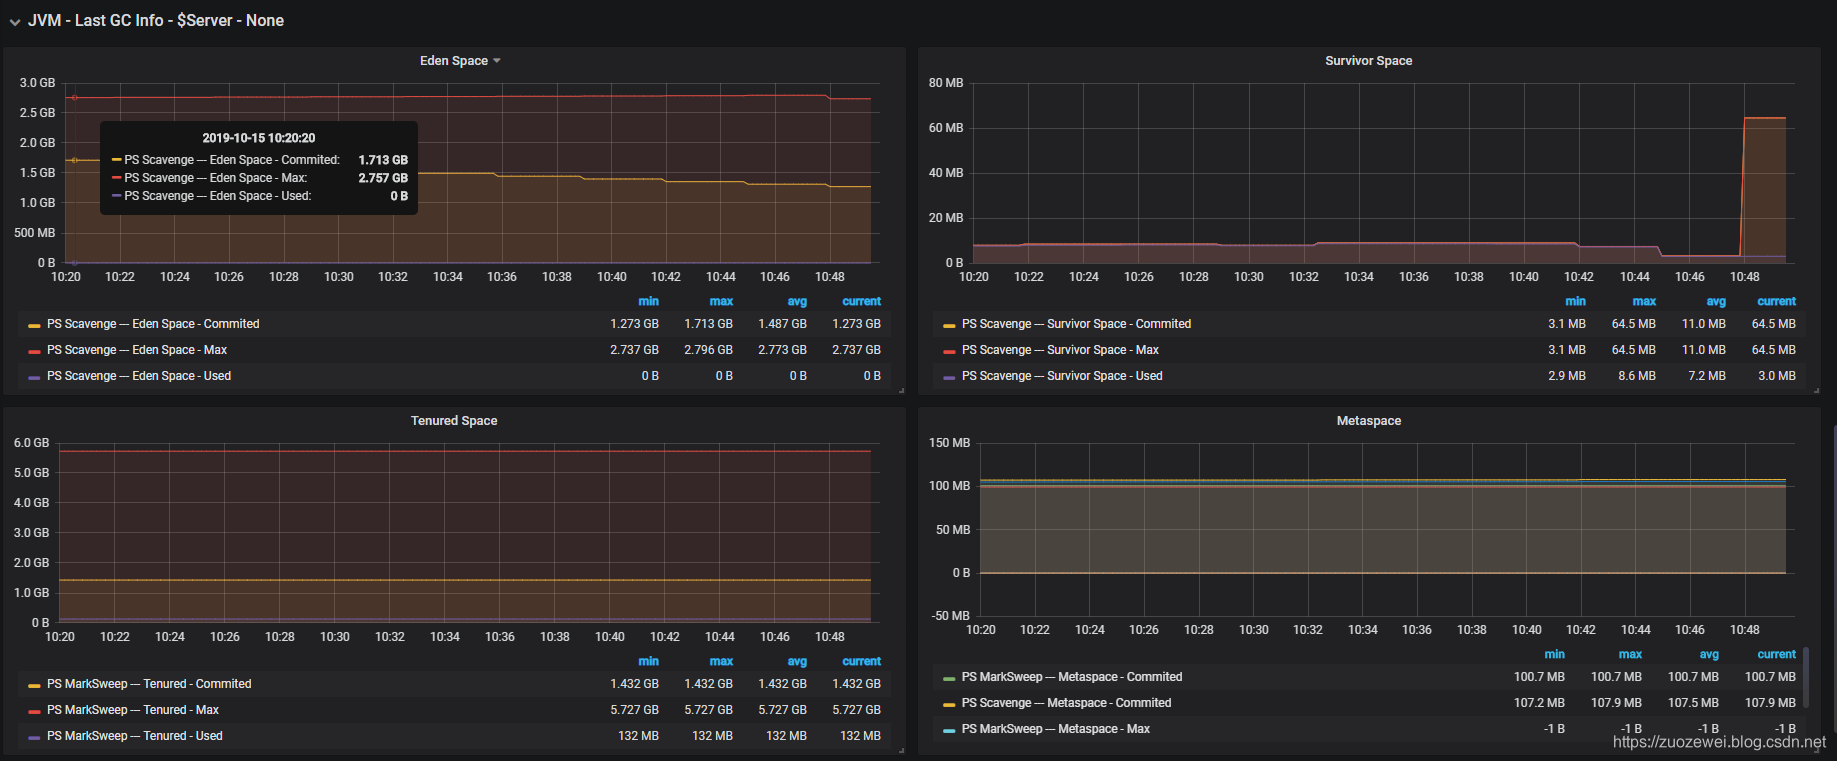1837x761 pixels.
Task: Click Tenured Max current value 5.727 GB
Action: click(856, 710)
